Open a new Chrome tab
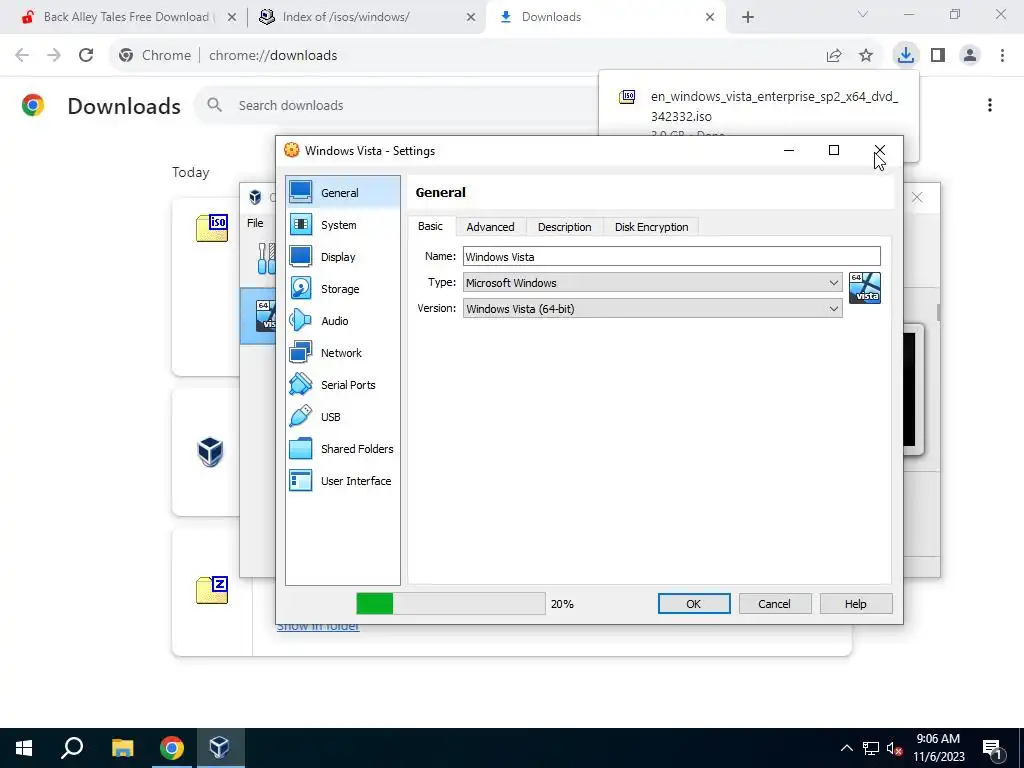The image size is (1024, 768). tap(748, 17)
